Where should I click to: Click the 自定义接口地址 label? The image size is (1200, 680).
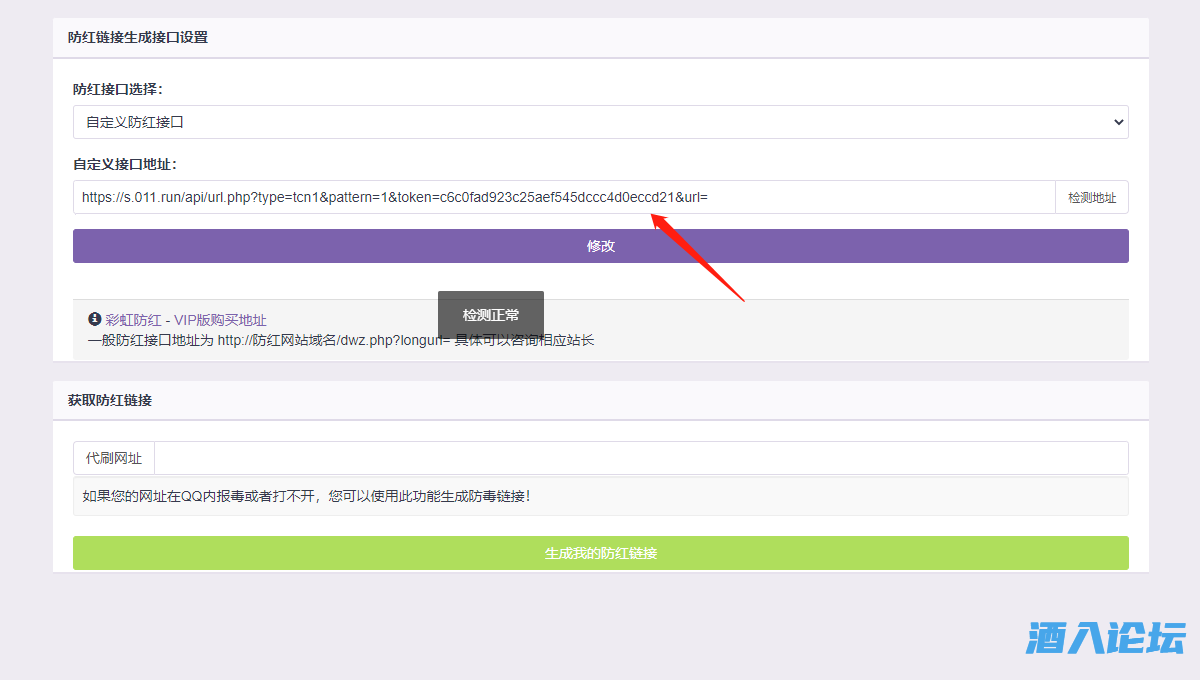click(x=124, y=164)
